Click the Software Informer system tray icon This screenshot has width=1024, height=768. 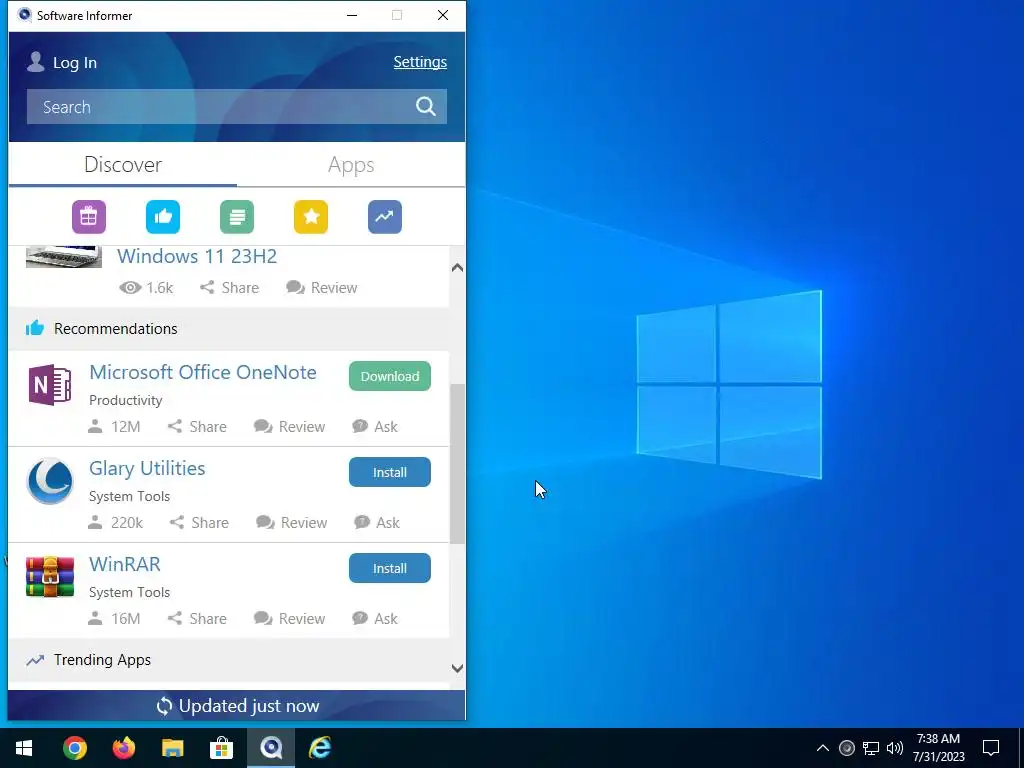[846, 748]
